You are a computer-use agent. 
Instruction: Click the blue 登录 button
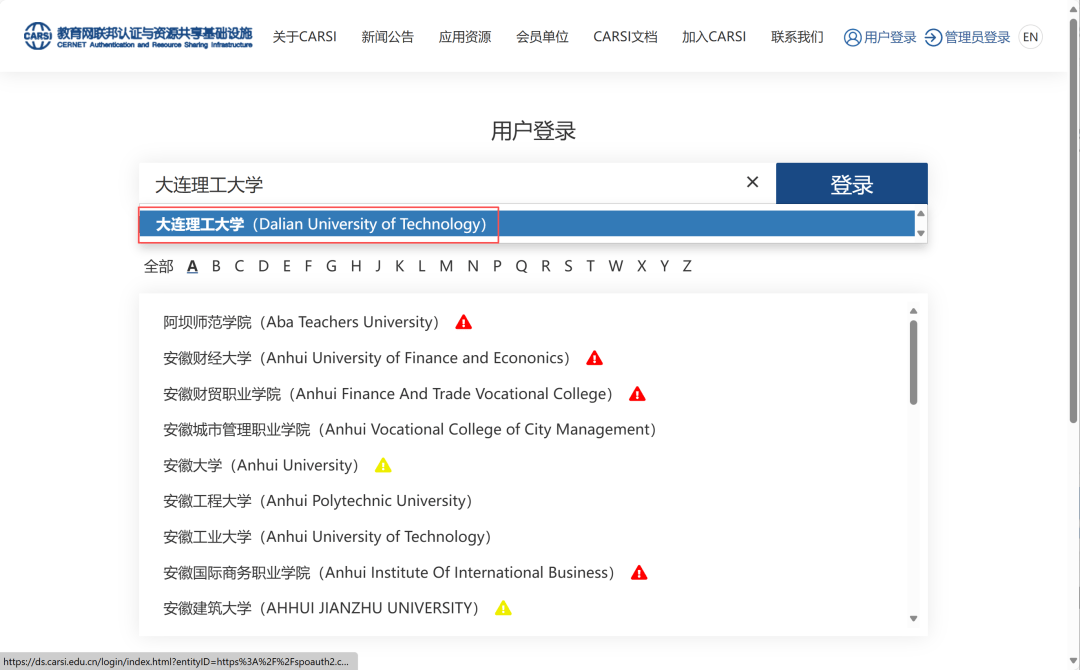tap(851, 184)
